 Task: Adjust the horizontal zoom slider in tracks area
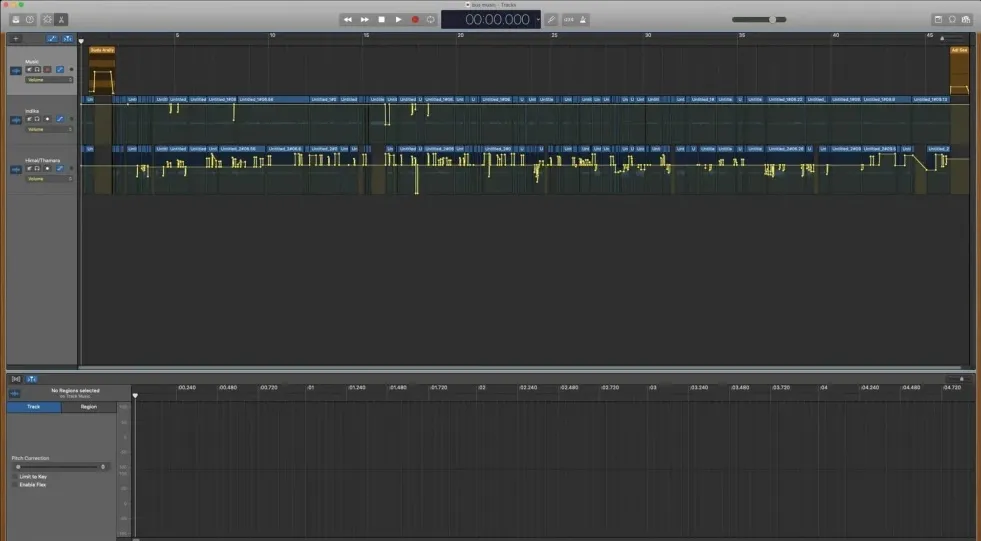(952, 39)
